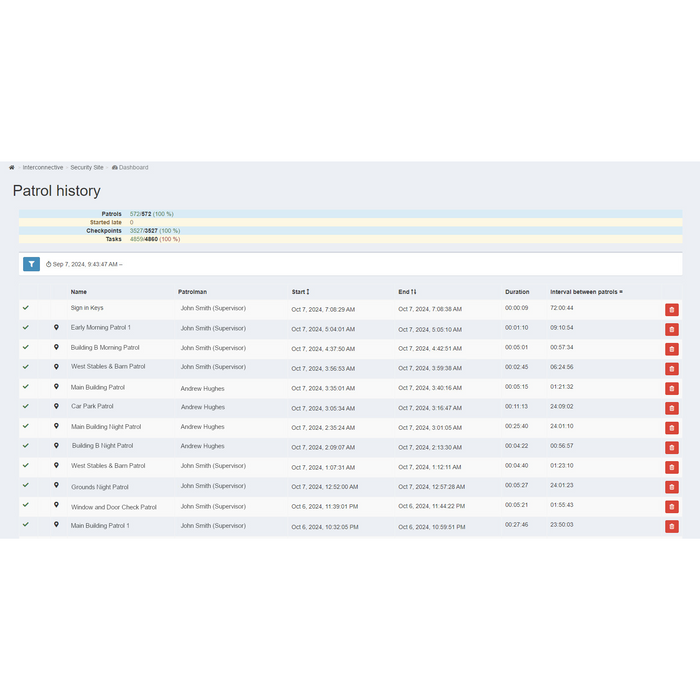
Task: Click the Name column header
Action: pyautogui.click(x=79, y=292)
